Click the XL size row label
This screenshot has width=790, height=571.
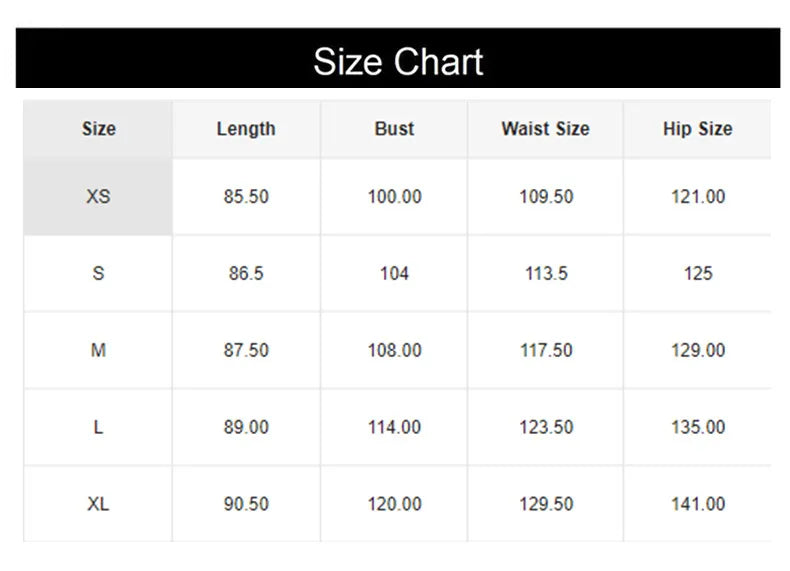coord(98,504)
